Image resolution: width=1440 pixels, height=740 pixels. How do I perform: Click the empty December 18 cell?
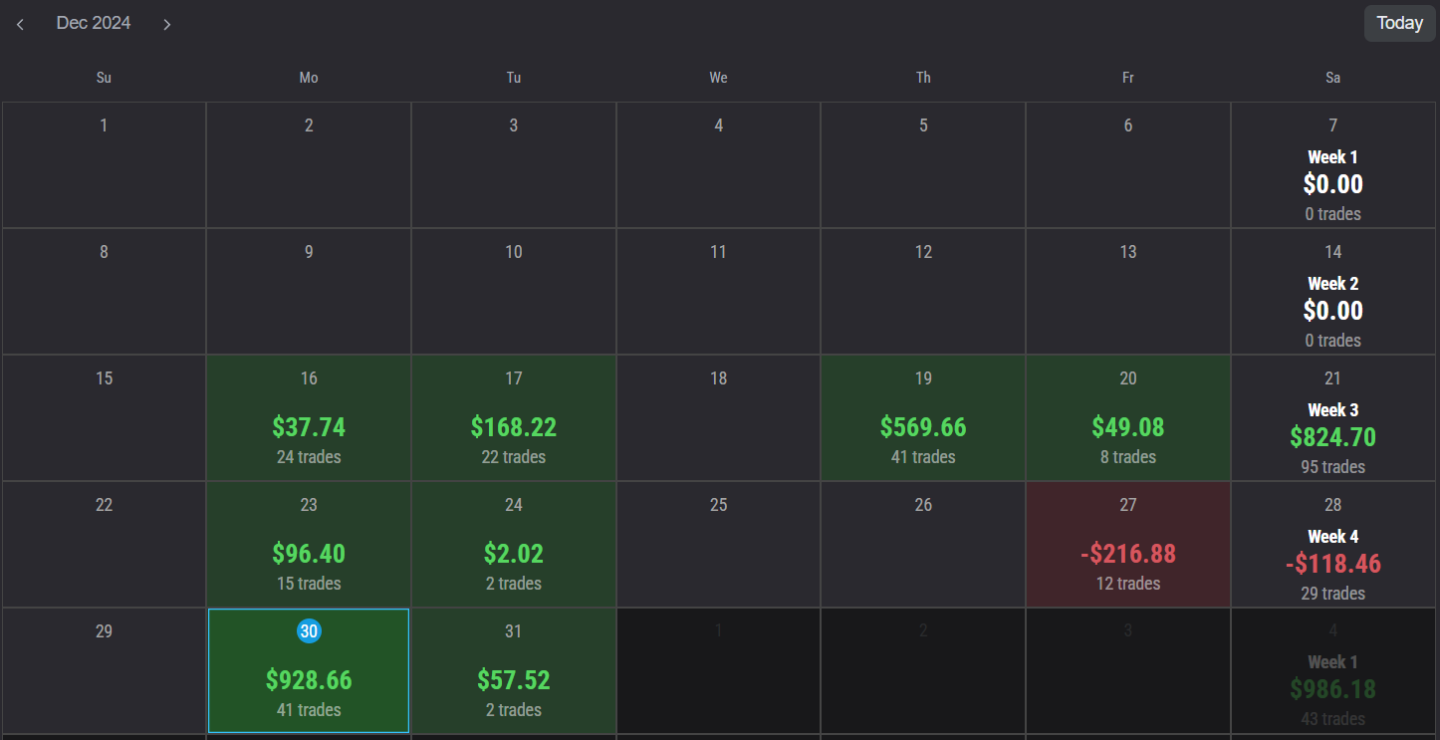pyautogui.click(x=718, y=418)
